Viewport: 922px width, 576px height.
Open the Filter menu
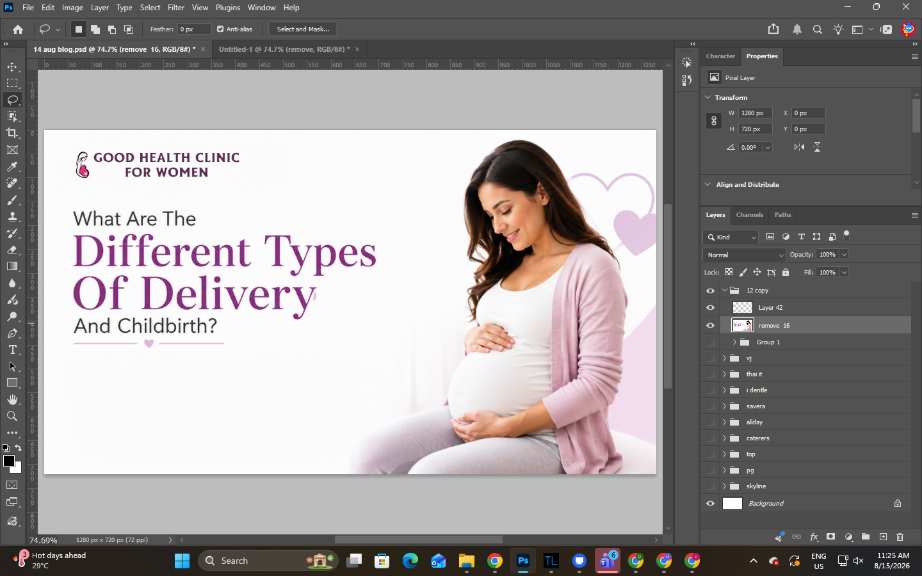pyautogui.click(x=176, y=8)
